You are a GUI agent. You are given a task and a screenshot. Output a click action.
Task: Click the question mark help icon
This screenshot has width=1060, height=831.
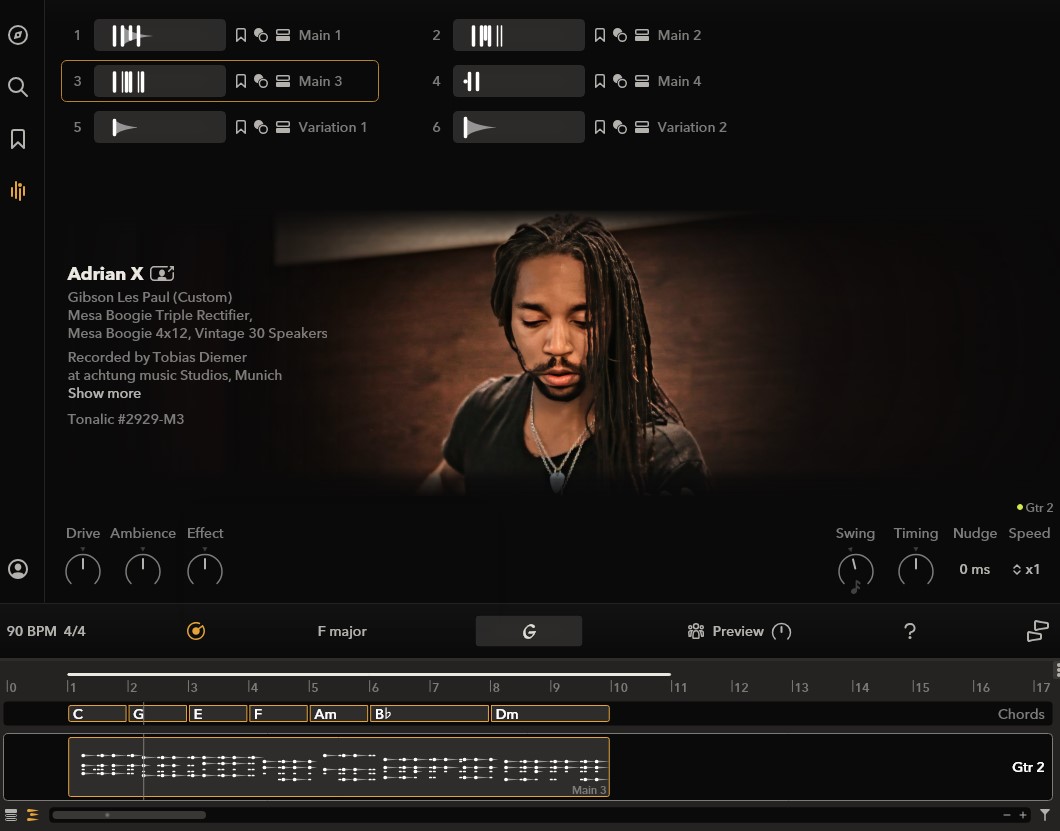tap(910, 631)
